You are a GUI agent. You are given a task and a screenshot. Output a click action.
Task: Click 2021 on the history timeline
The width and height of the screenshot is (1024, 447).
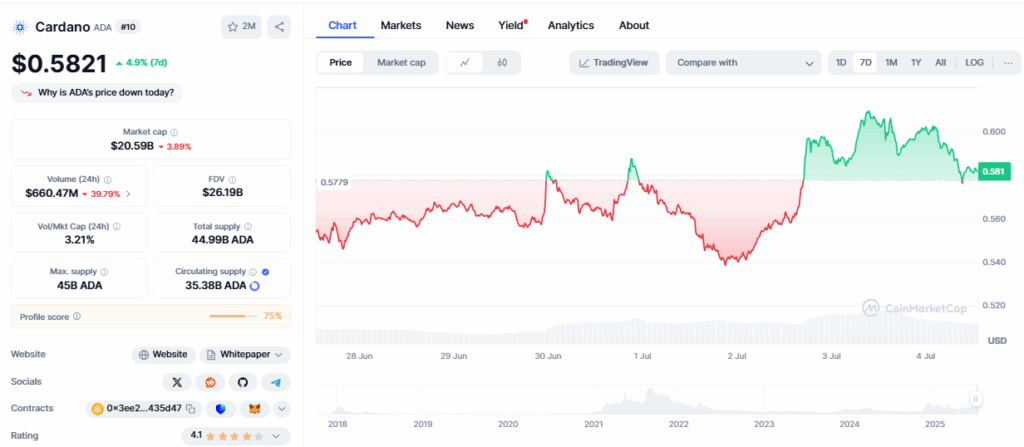point(594,423)
